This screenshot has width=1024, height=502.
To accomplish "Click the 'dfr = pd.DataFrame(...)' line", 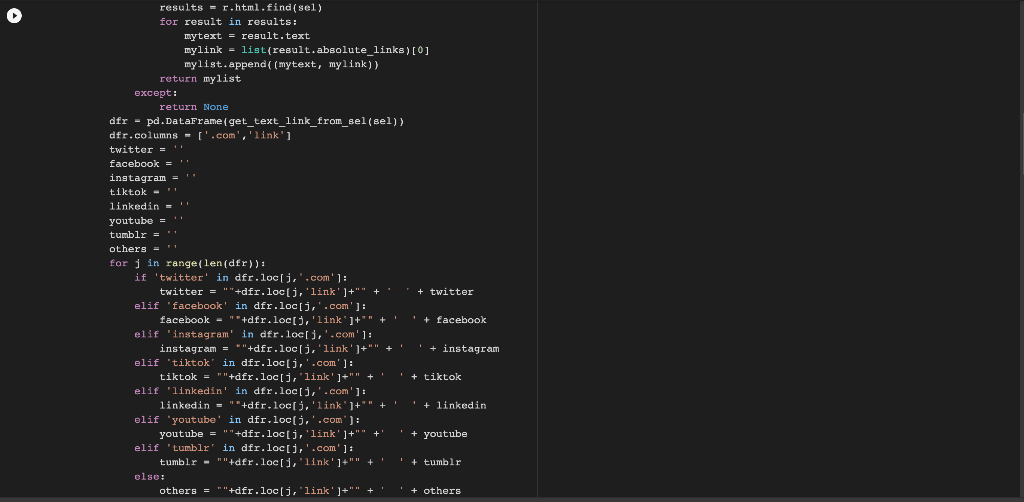I will tap(257, 121).
